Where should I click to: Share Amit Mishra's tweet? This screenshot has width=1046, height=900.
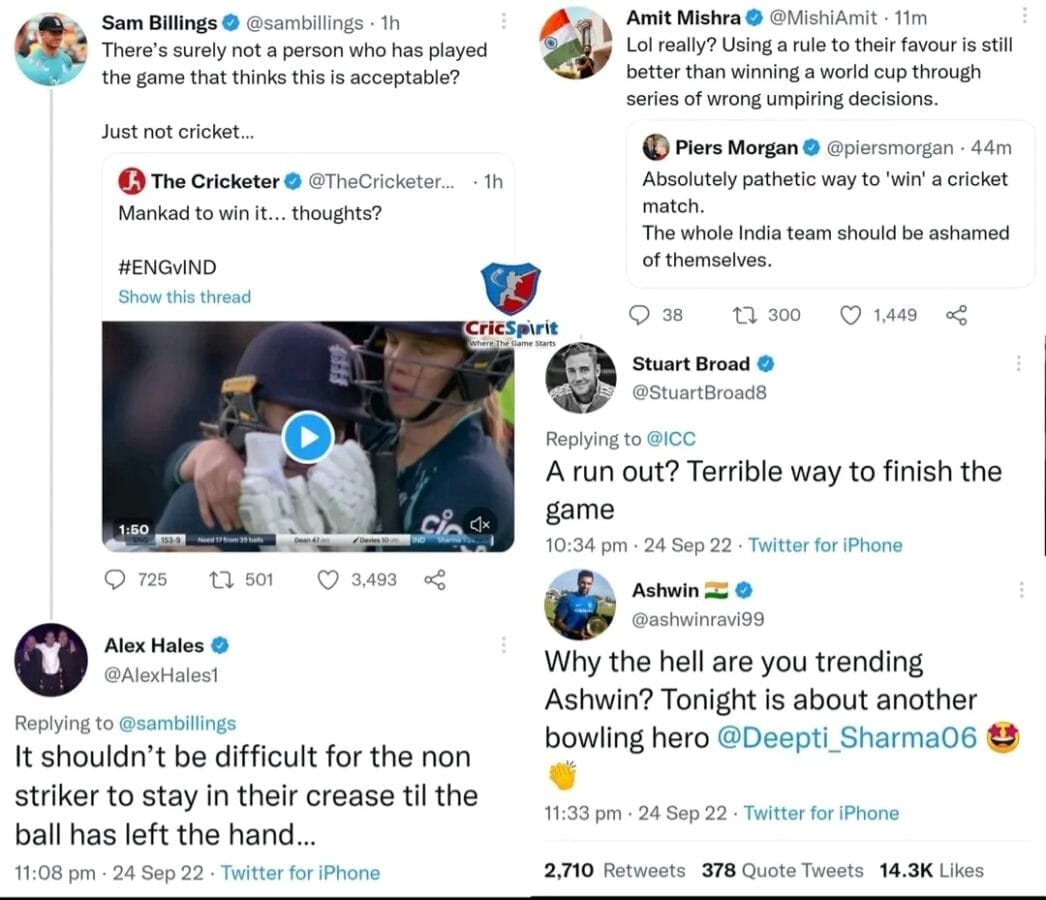tap(957, 315)
